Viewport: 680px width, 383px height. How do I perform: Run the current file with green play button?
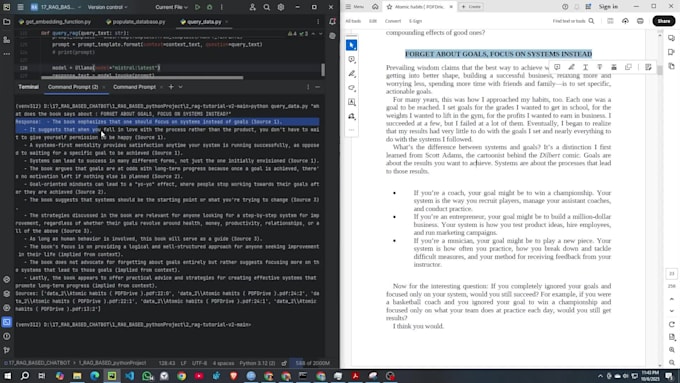pyautogui.click(x=197, y=7)
